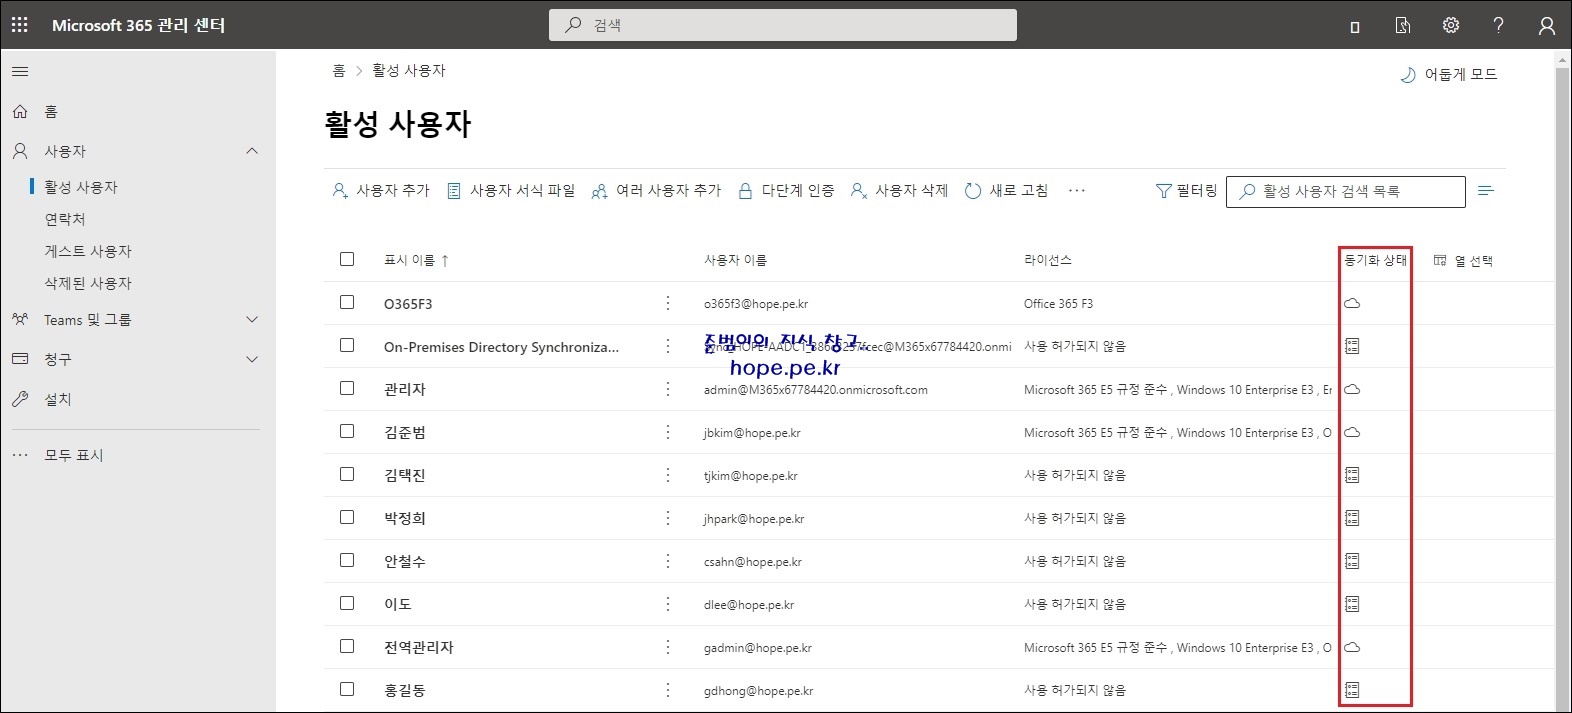The image size is (1572, 713).
Task: Open the more actions menu for 김준범
Action: tap(668, 432)
